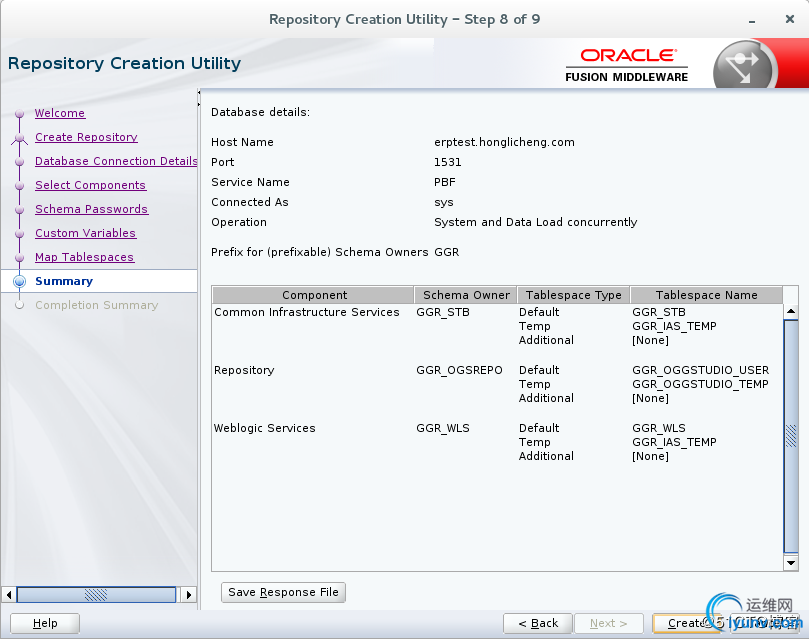Navigate to Select Components step
The height and width of the screenshot is (639, 809).
(x=90, y=185)
